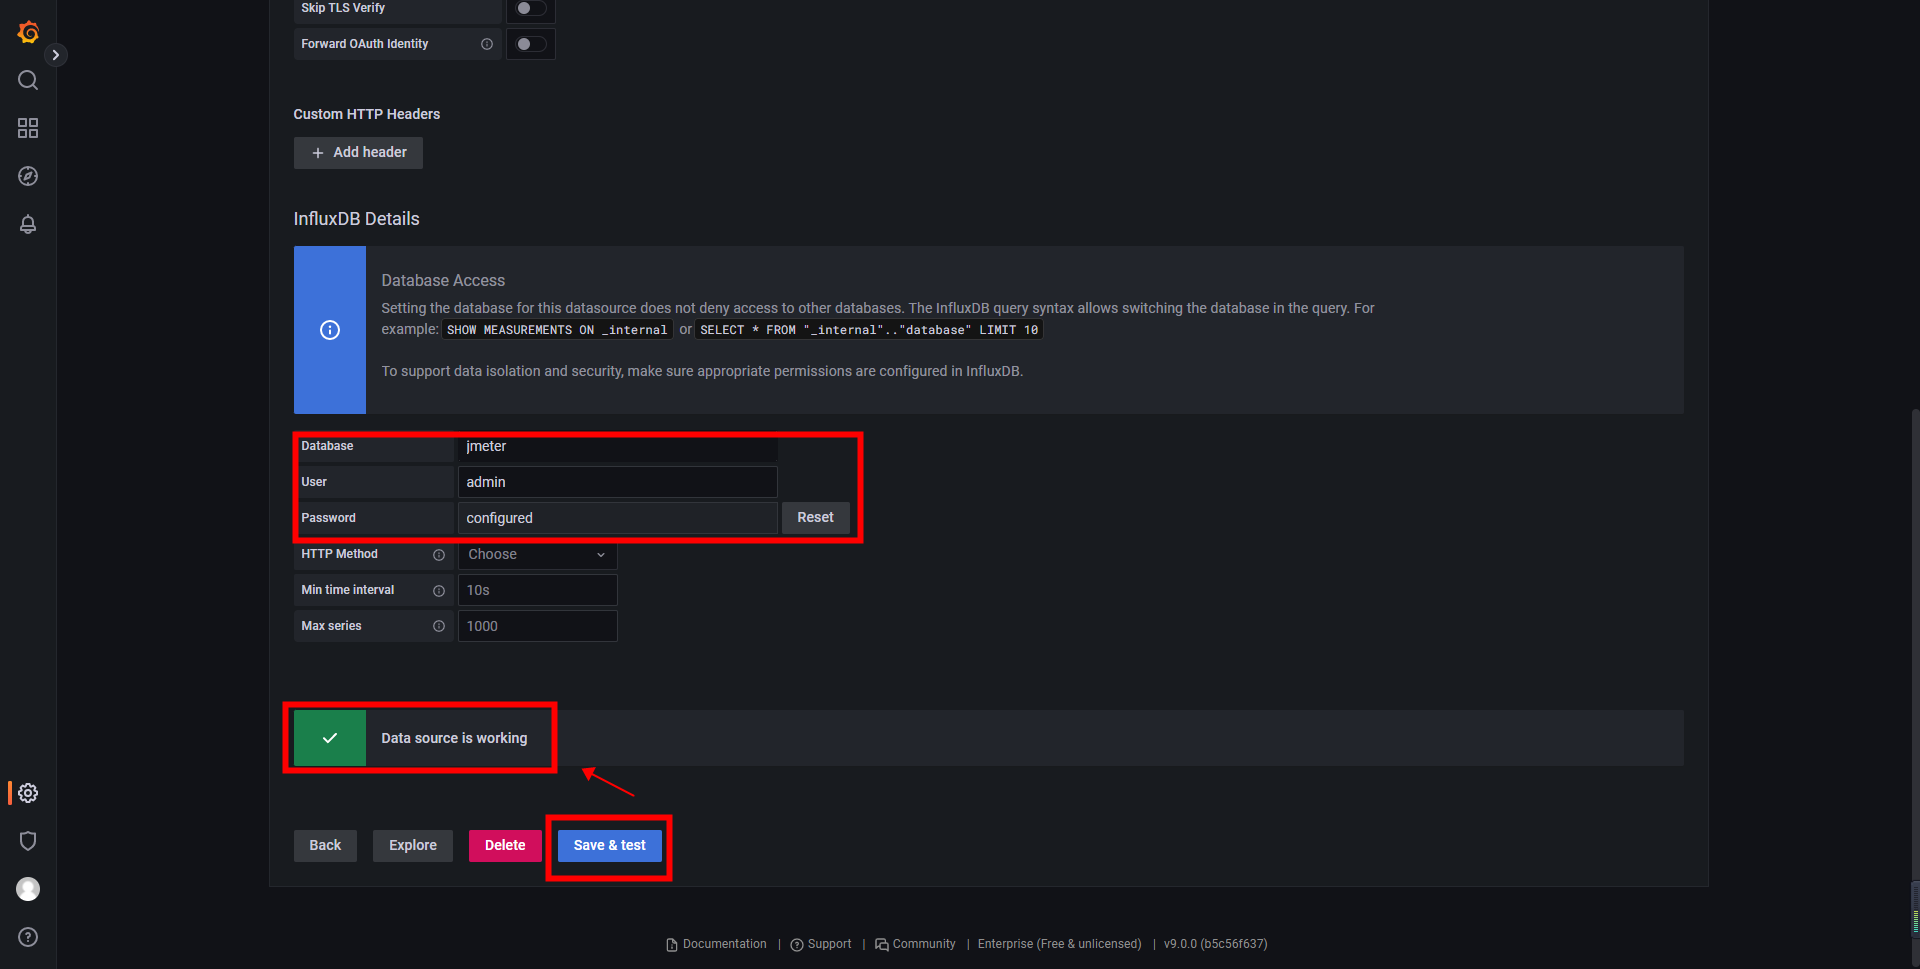Open the search dashboards magnifier icon
The height and width of the screenshot is (969, 1920).
point(28,80)
